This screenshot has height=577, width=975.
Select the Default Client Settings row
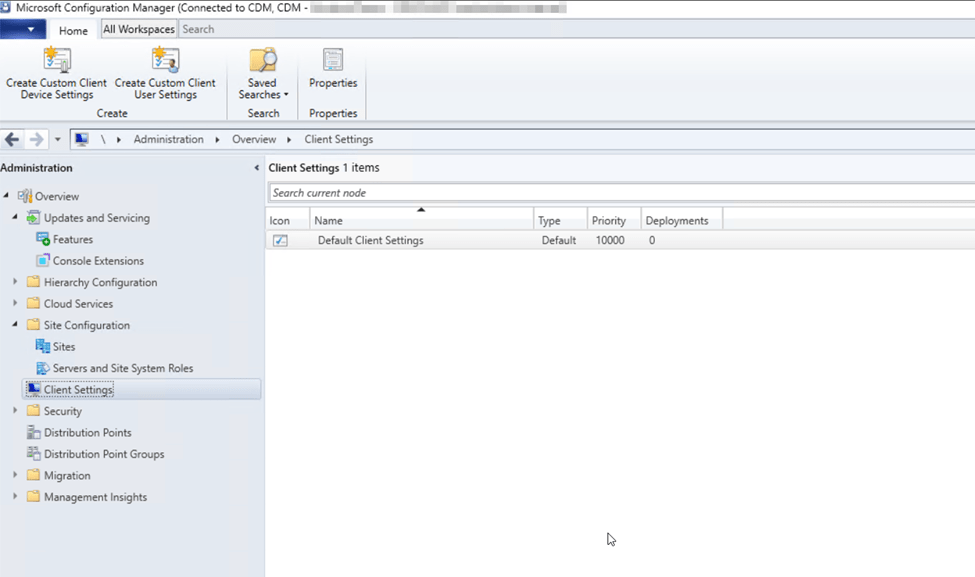[370, 241]
